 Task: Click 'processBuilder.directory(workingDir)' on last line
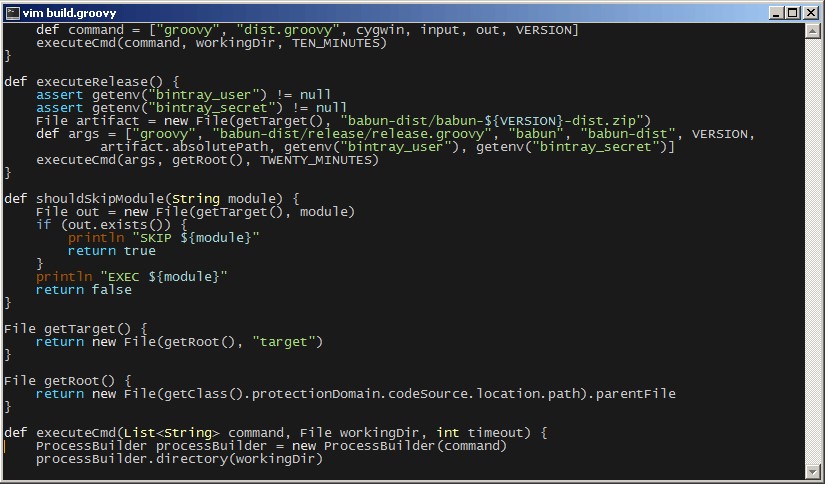(x=179, y=459)
